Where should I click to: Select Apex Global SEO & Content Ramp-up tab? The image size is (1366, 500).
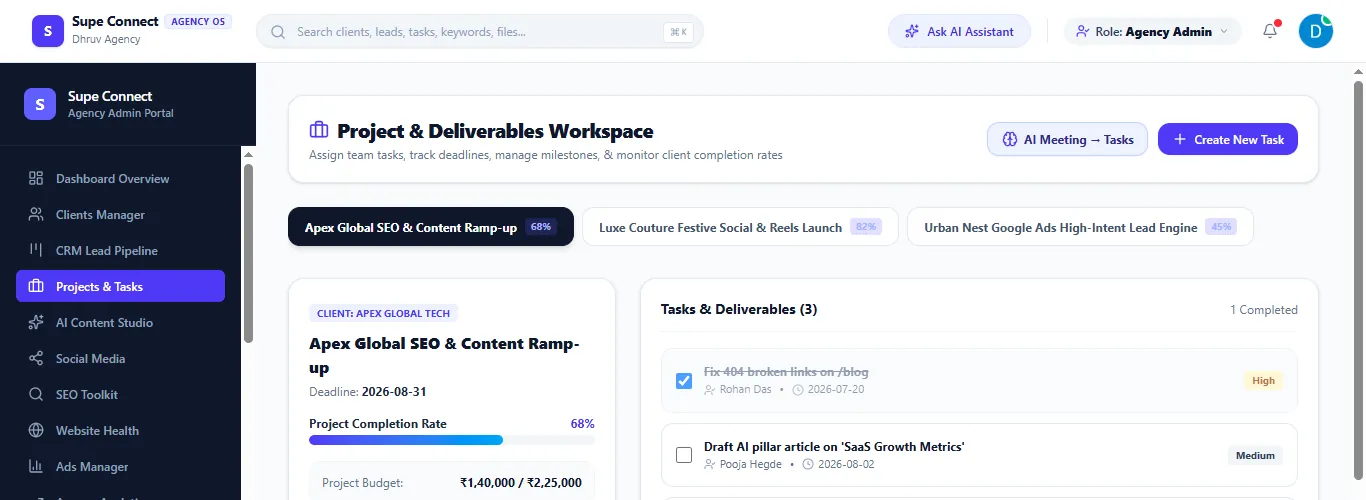(x=431, y=227)
